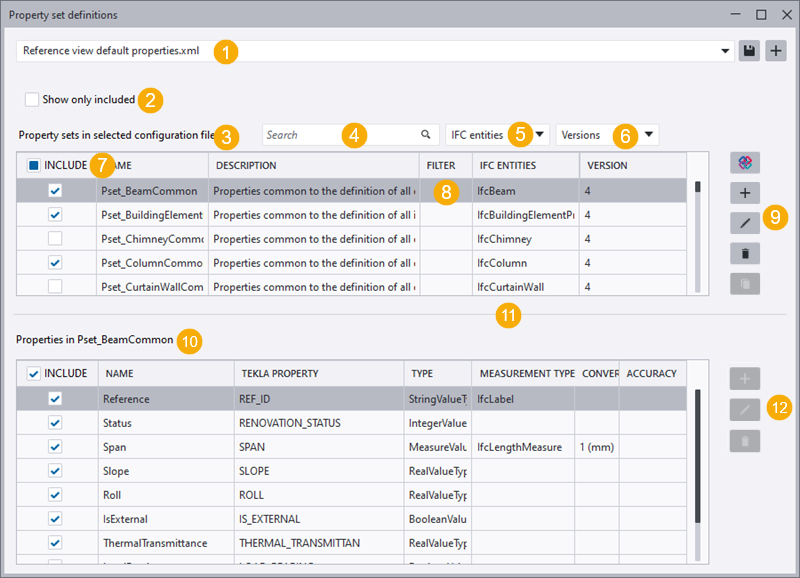Open the configuration file dropdown
The image size is (800, 578).
pyautogui.click(x=724, y=51)
